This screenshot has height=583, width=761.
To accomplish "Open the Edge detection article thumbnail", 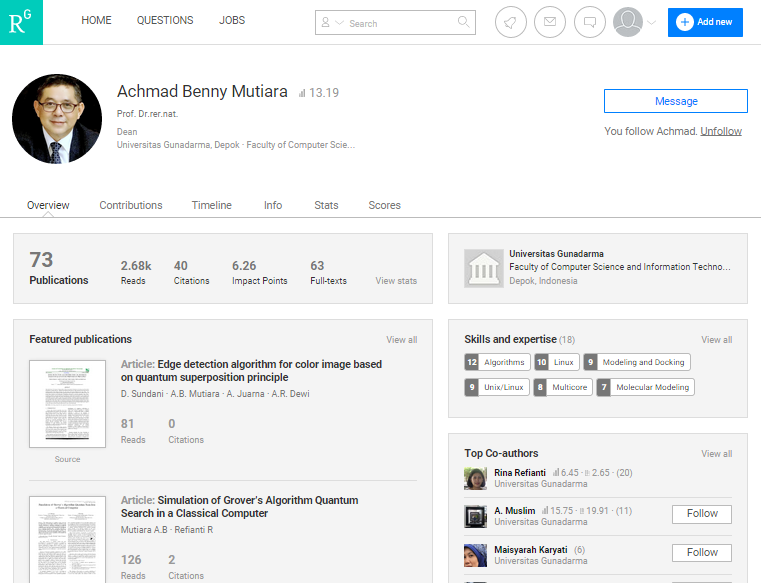I will (x=67, y=404).
